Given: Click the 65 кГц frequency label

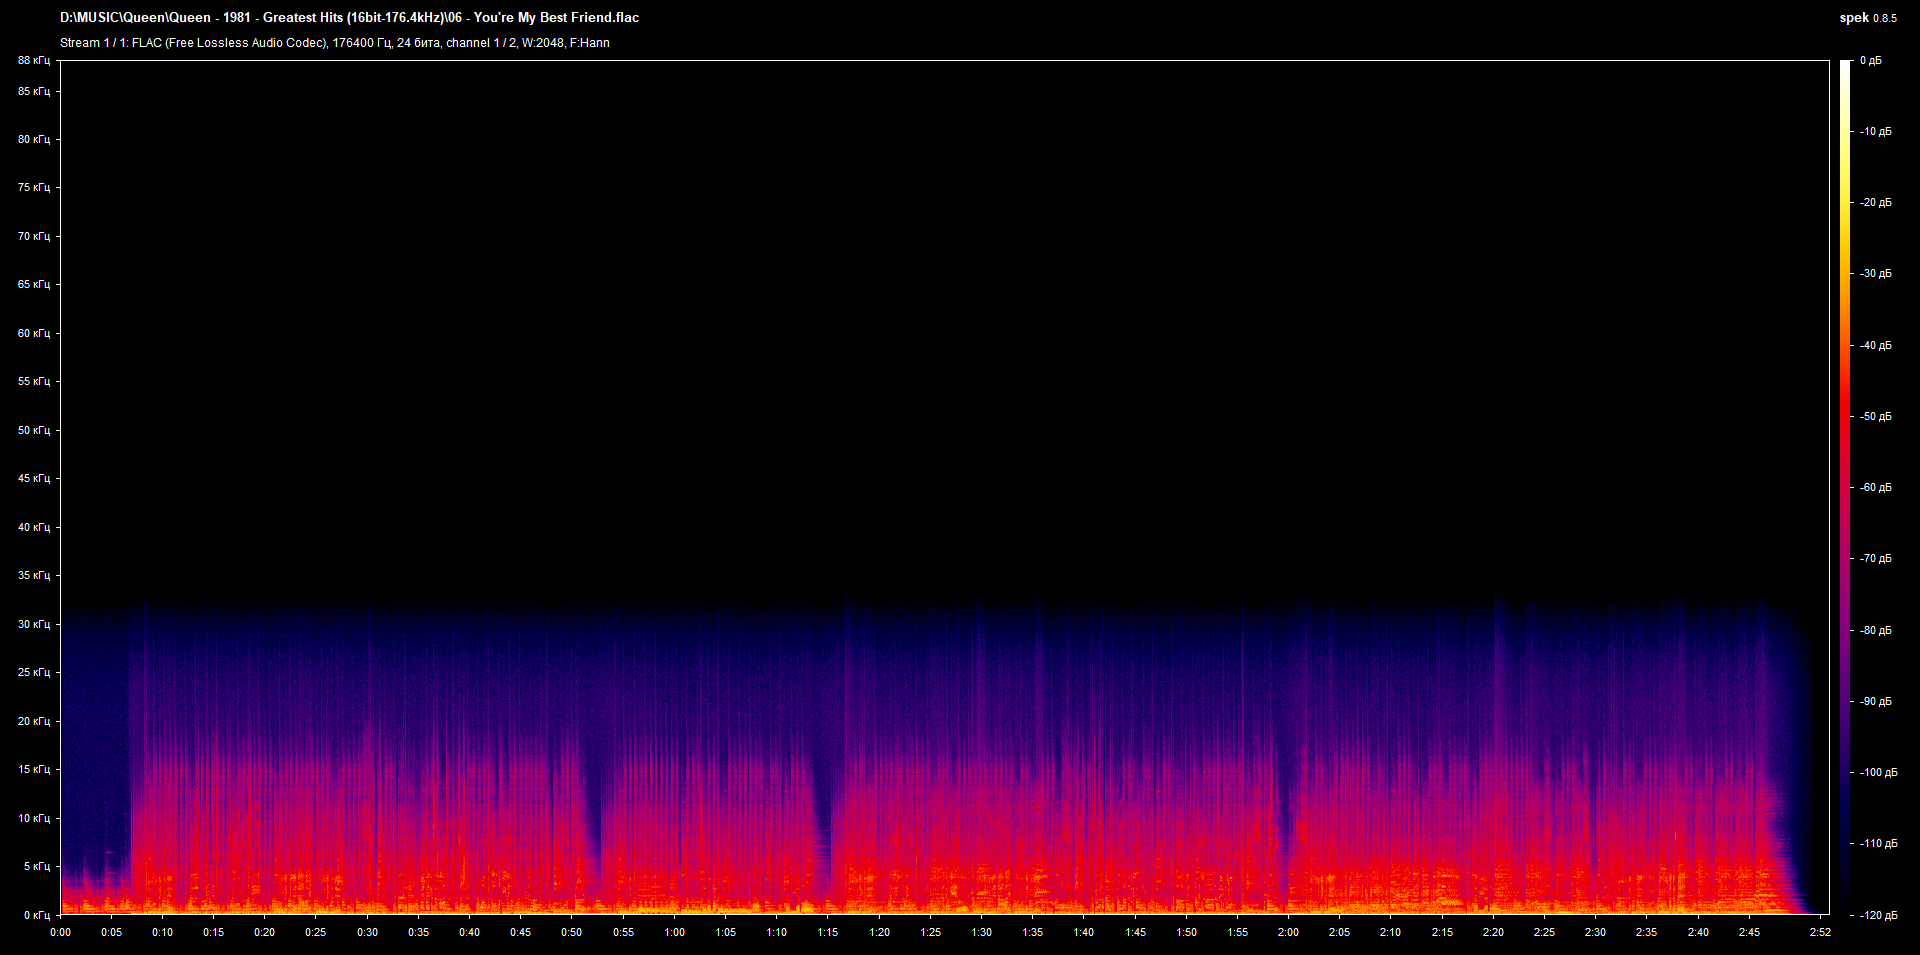Looking at the screenshot, I should (x=33, y=284).
